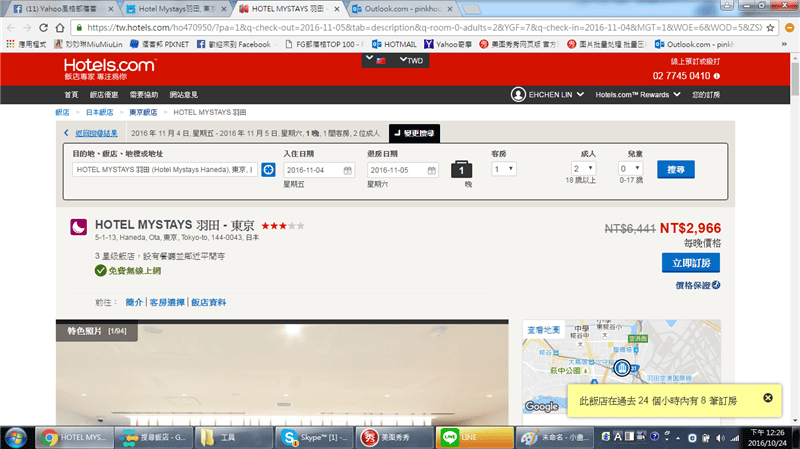Close the recent bookings notification popup

(768, 398)
